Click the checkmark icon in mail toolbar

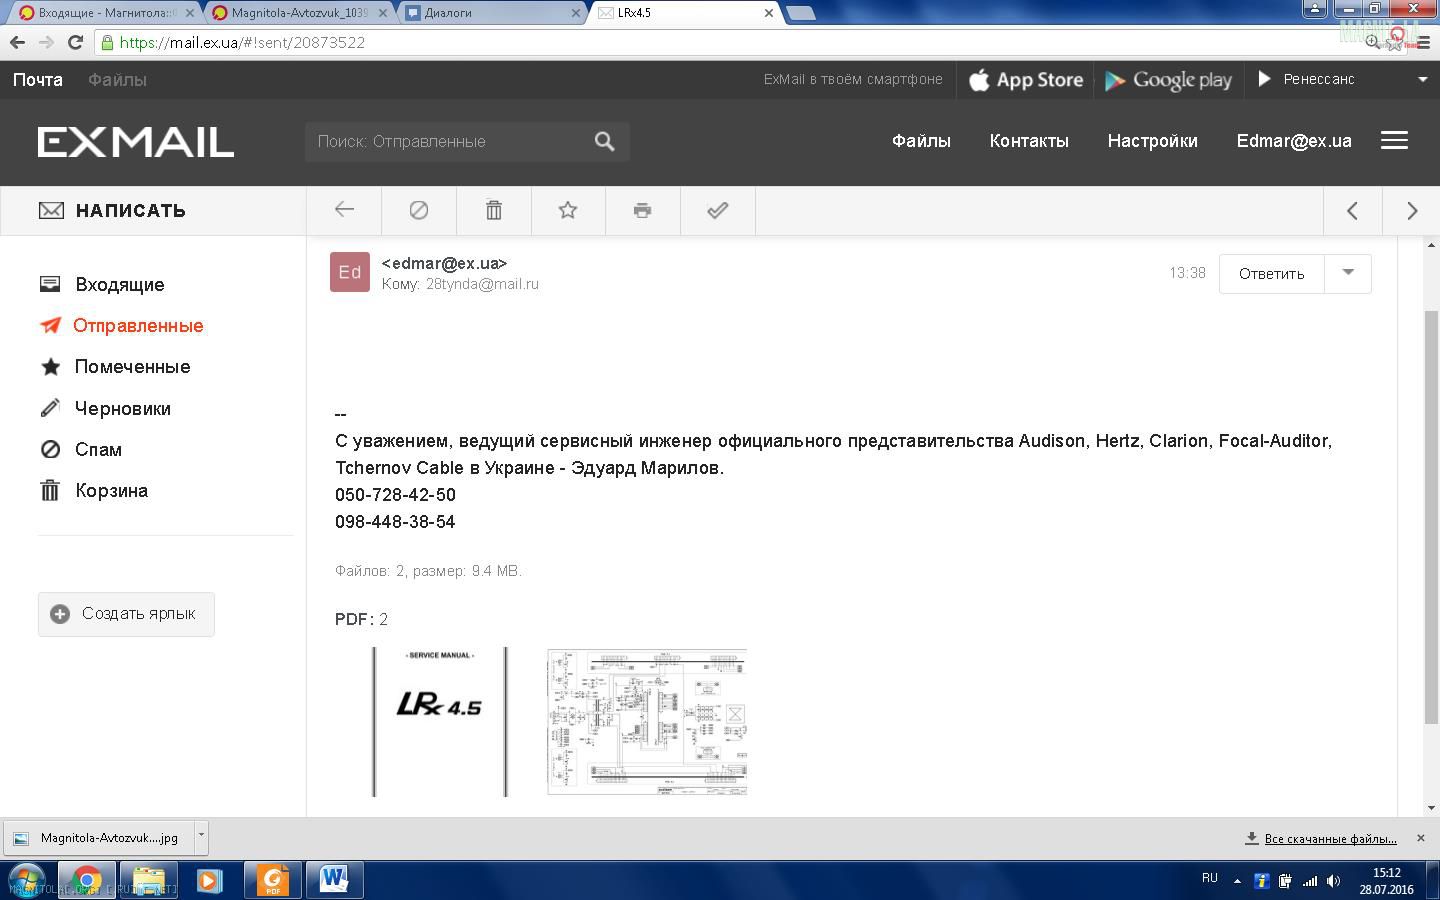[717, 210]
